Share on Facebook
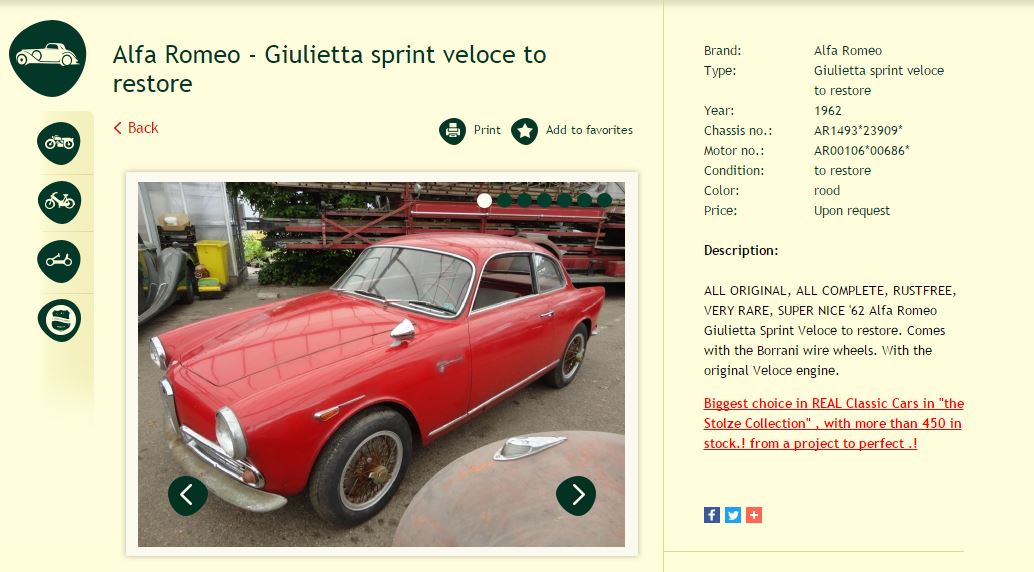The height and width of the screenshot is (572, 1034). click(712, 515)
